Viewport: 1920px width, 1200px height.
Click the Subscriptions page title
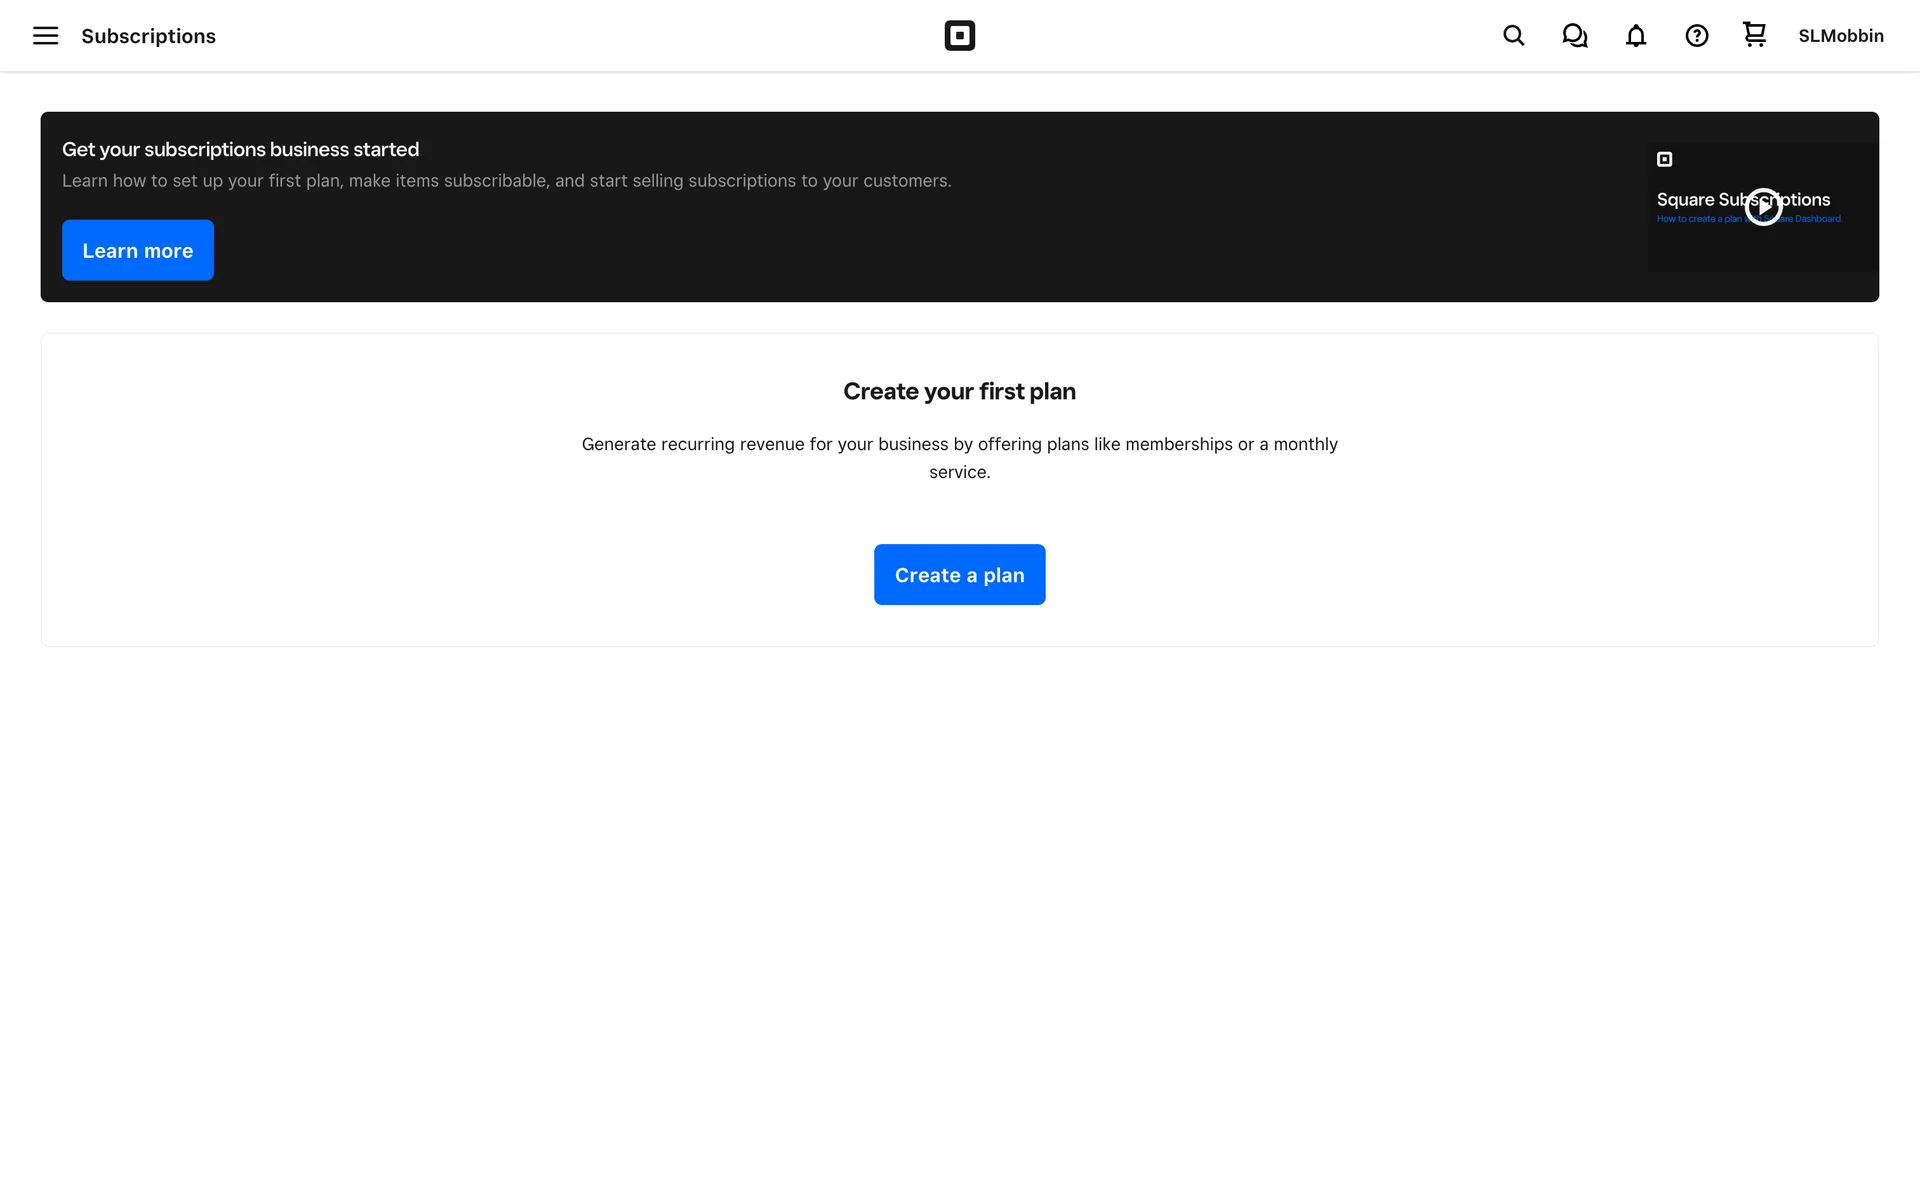tap(148, 36)
